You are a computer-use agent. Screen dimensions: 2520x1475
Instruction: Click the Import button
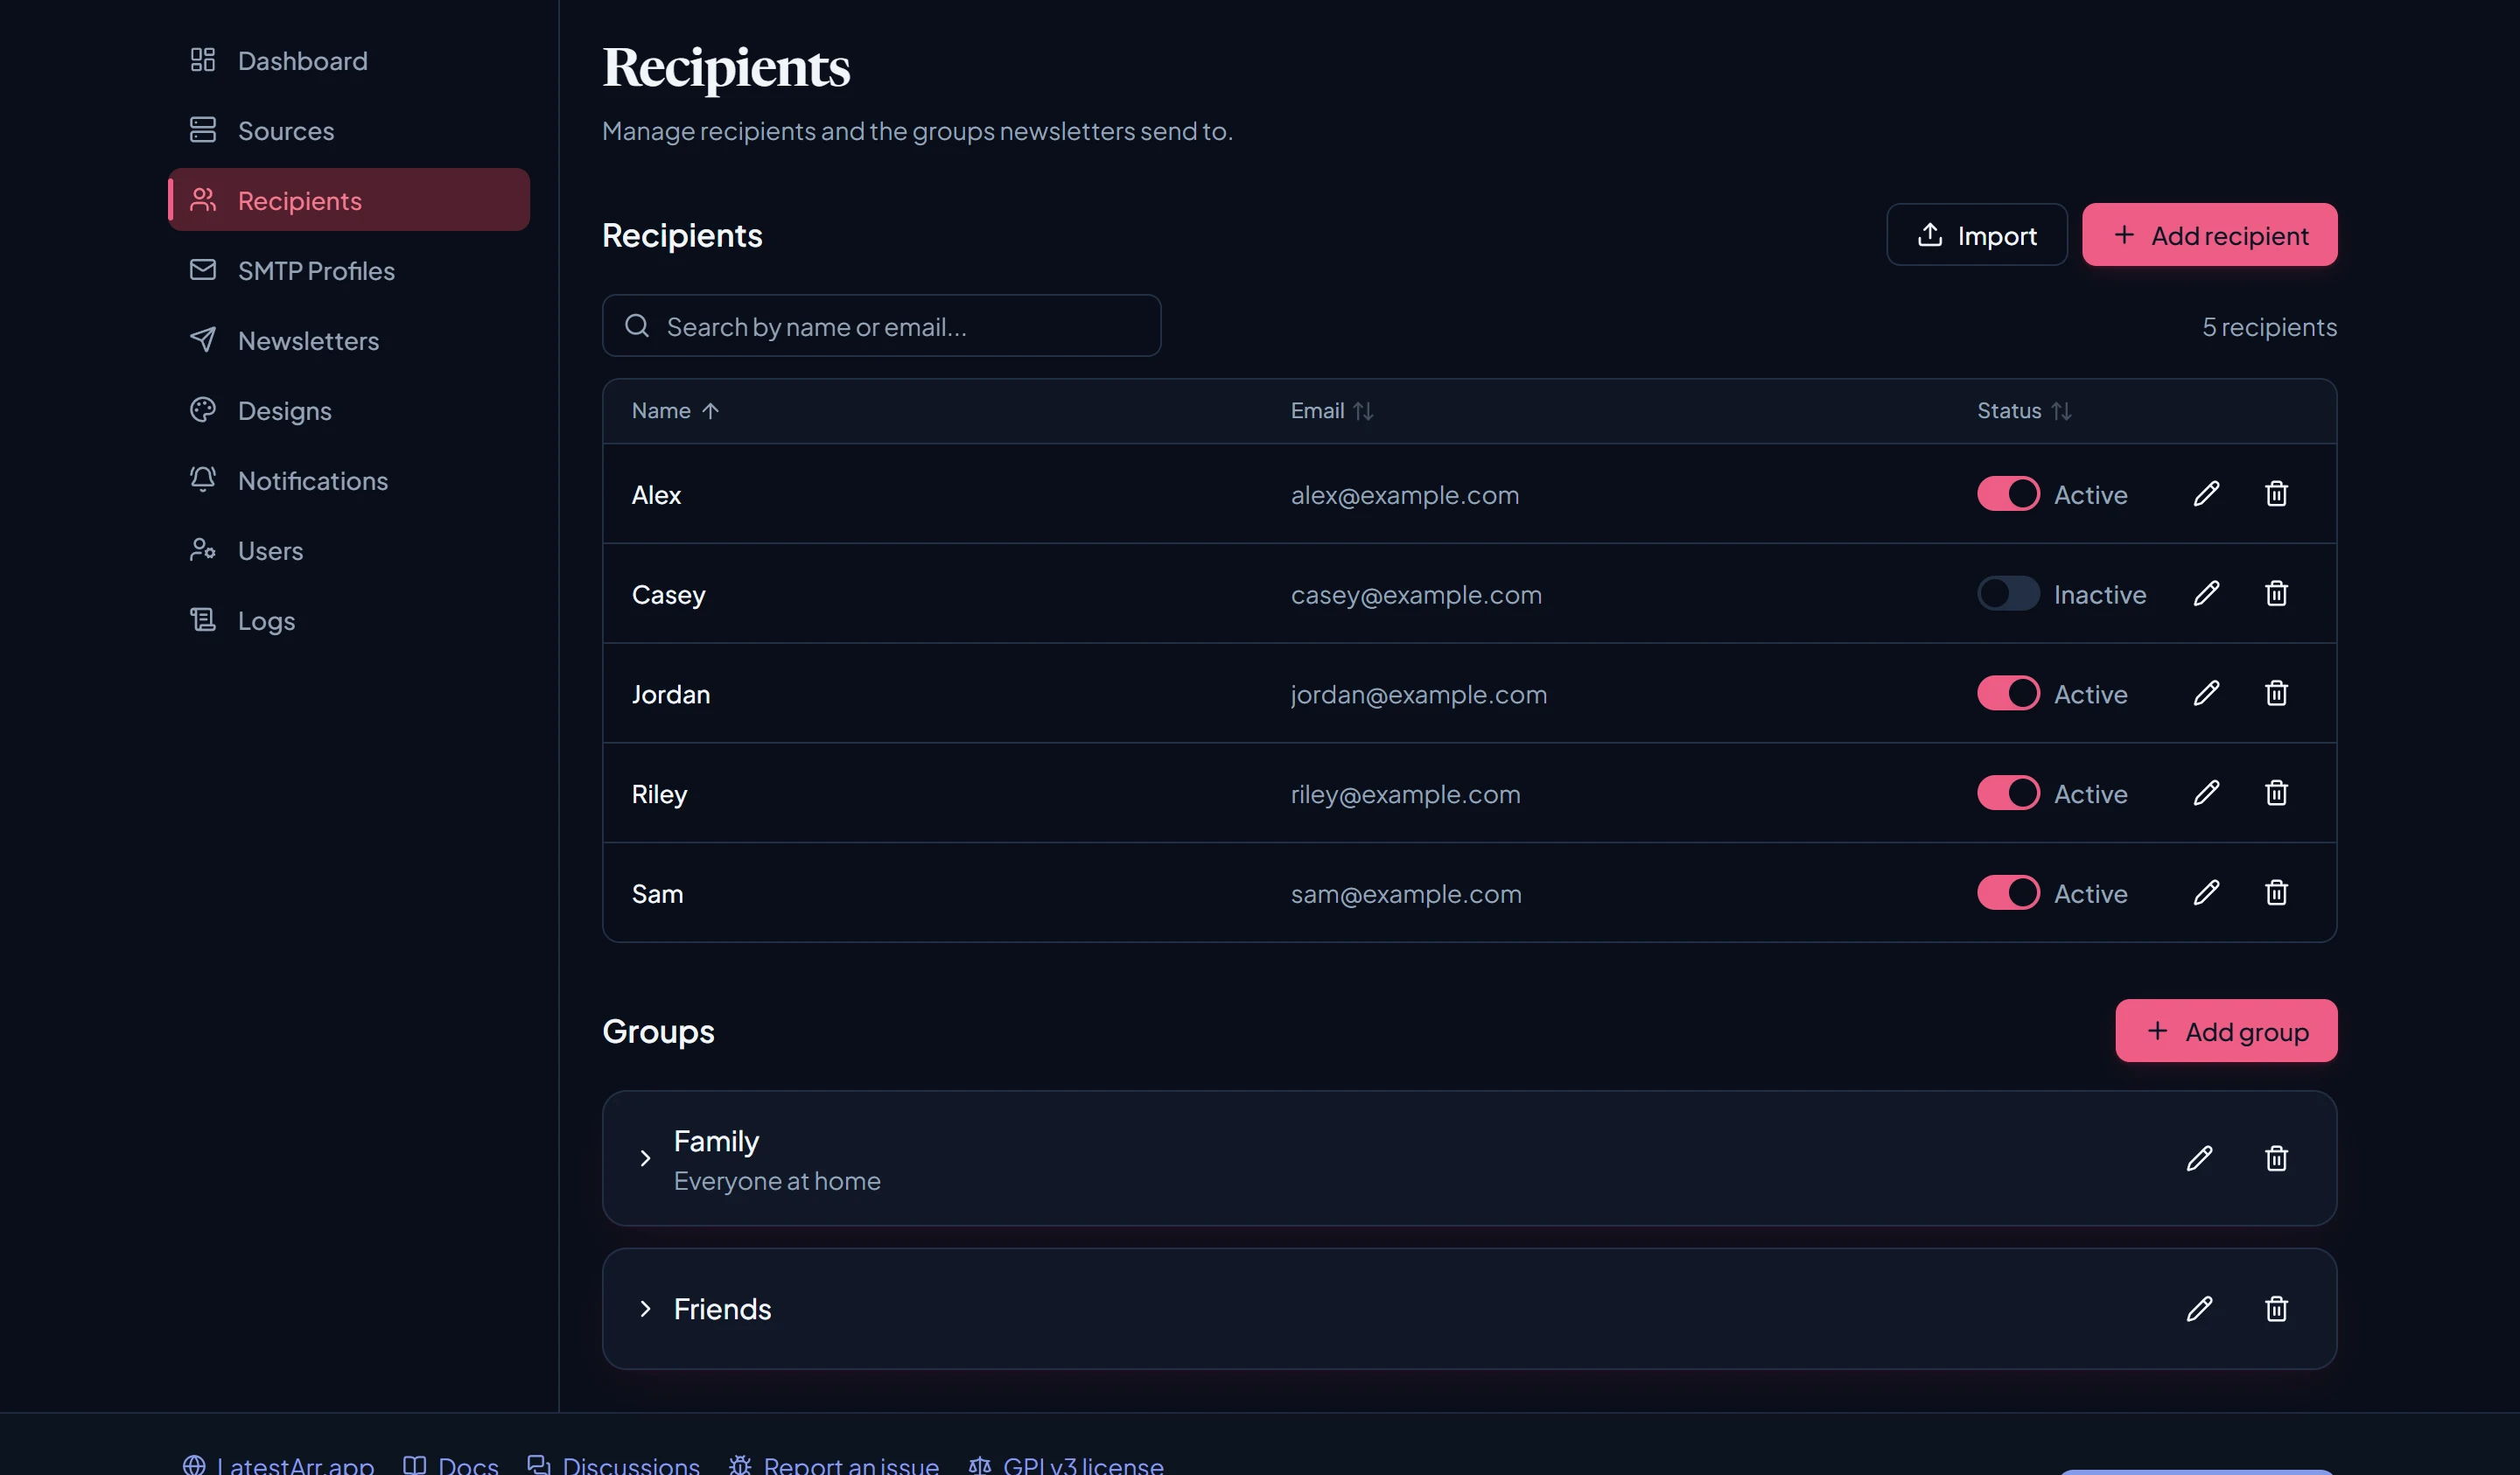1976,235
